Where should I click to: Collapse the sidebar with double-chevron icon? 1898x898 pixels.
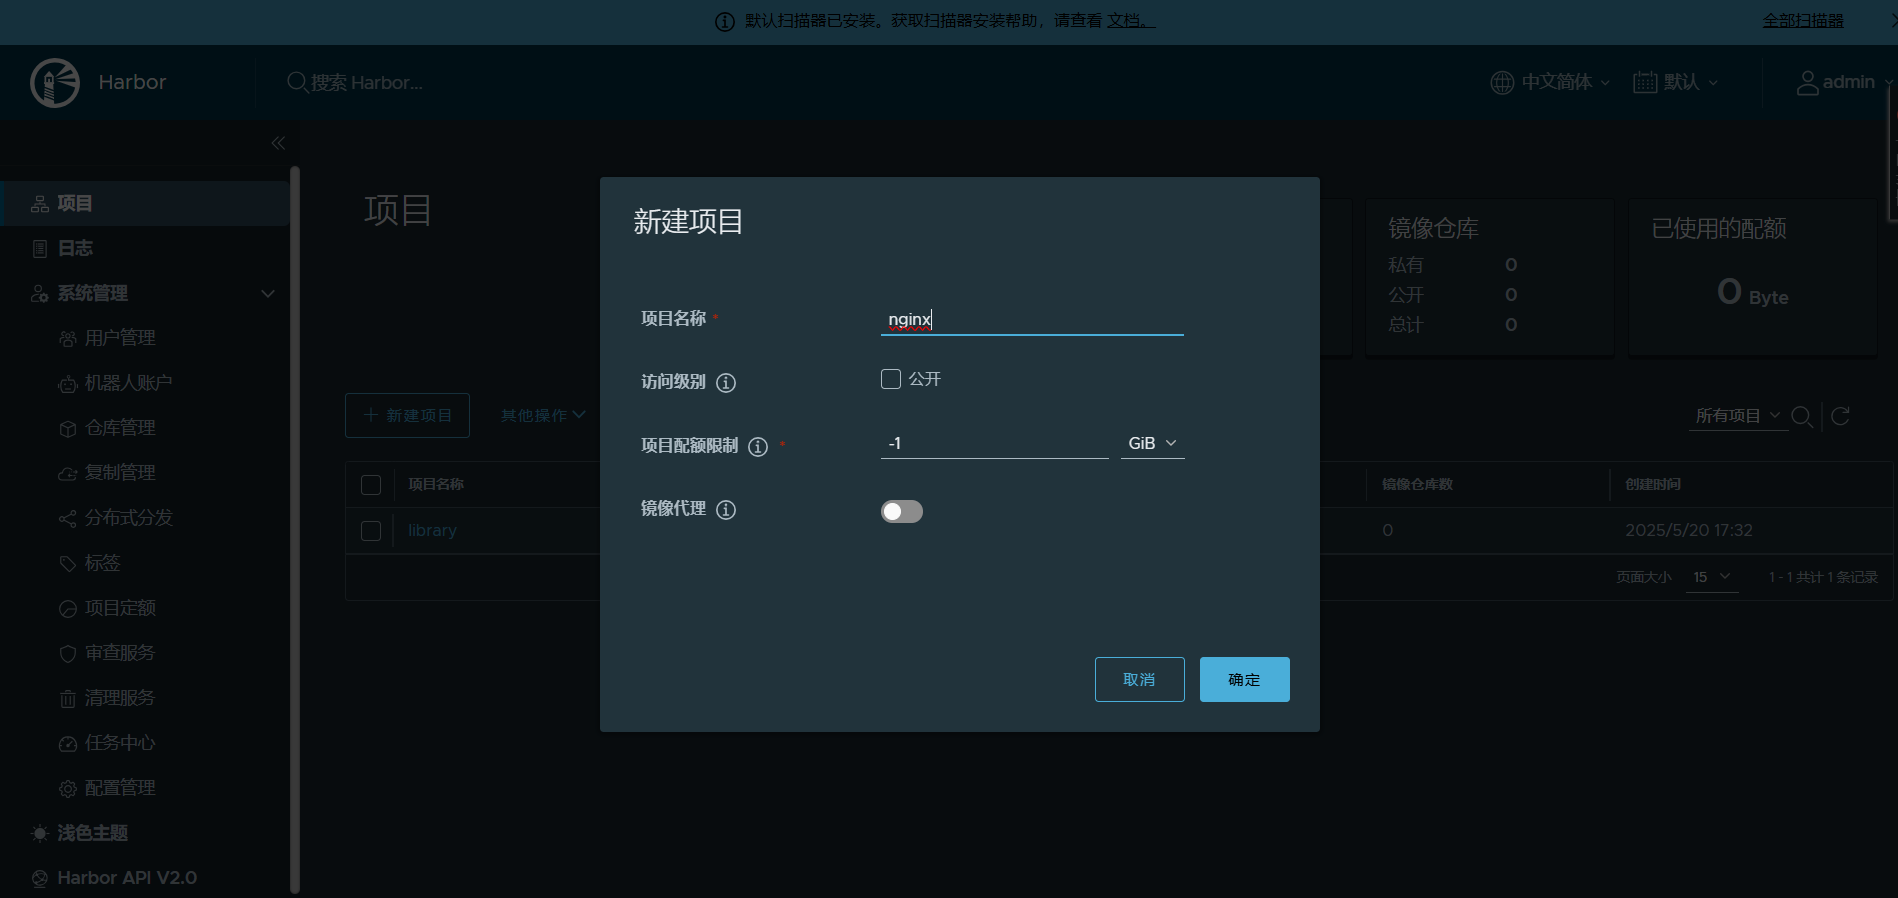coord(278,143)
